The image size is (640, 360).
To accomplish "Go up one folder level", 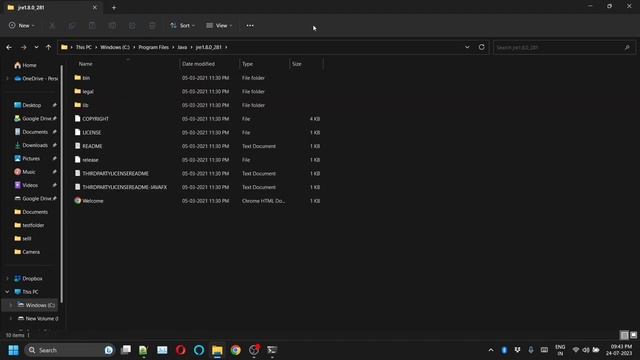I will point(49,47).
